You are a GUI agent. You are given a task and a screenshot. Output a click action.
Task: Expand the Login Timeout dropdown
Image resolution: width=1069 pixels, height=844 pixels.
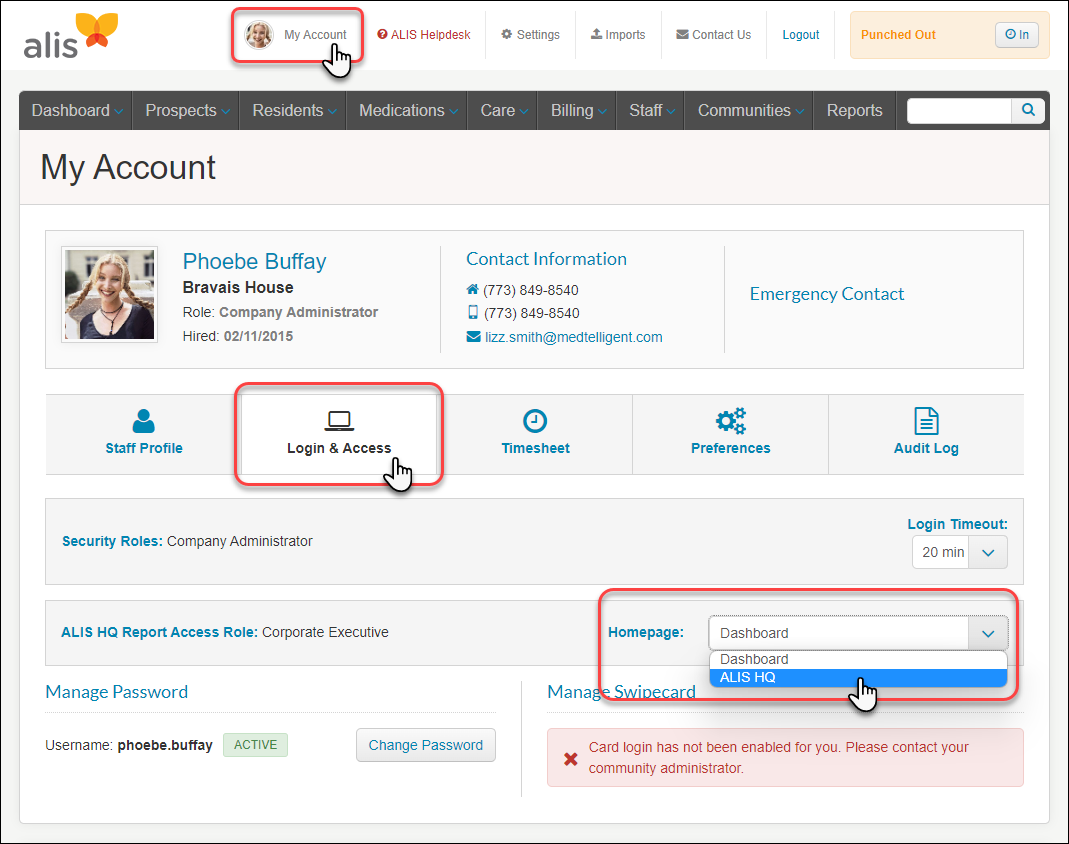(987, 552)
